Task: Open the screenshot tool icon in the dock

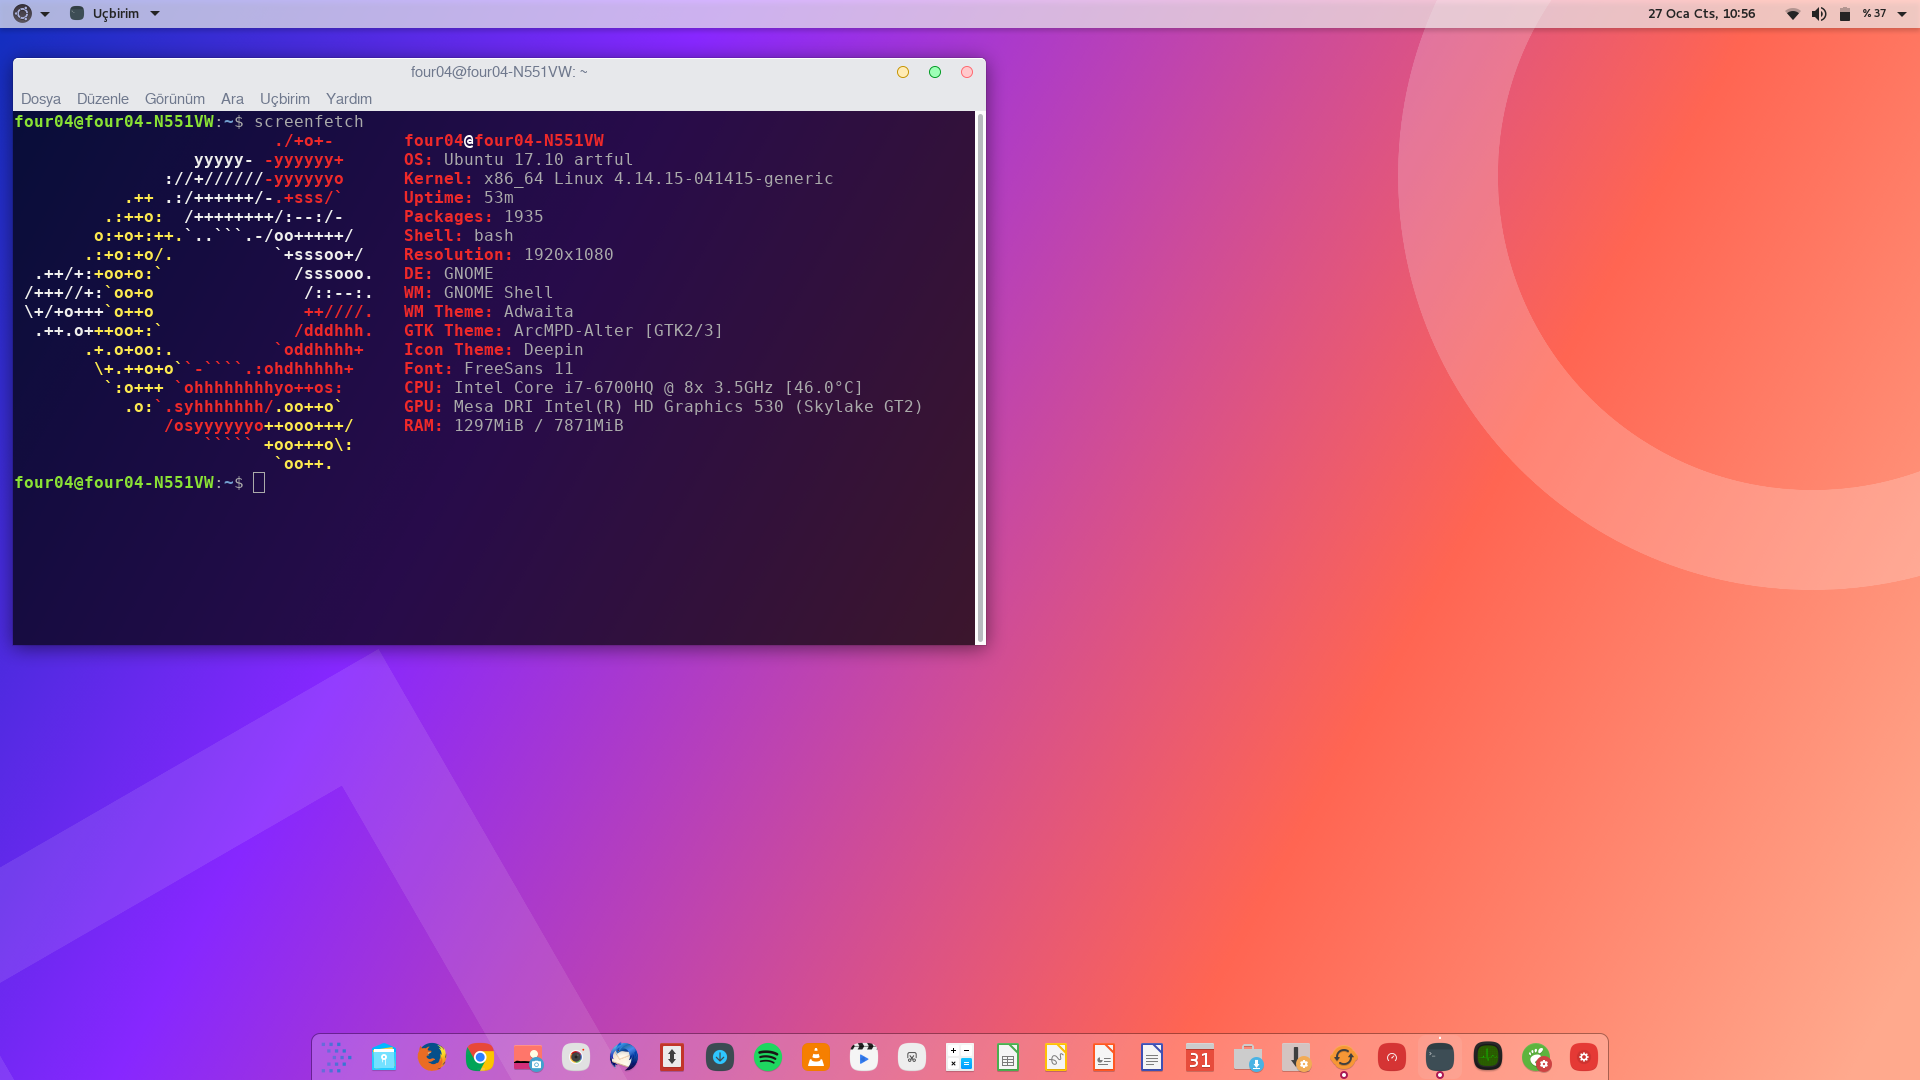Action: (x=528, y=1057)
